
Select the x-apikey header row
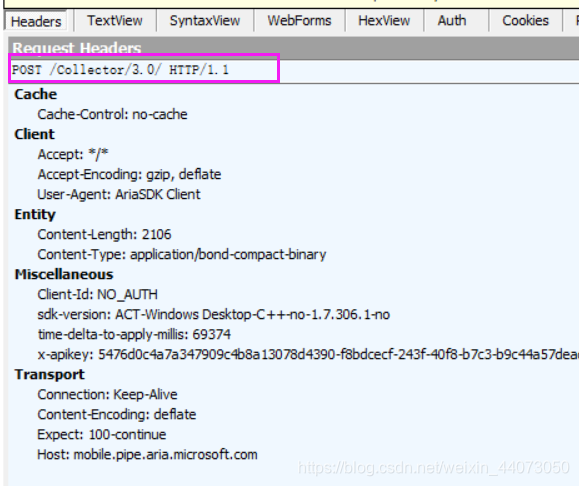[x=308, y=355]
